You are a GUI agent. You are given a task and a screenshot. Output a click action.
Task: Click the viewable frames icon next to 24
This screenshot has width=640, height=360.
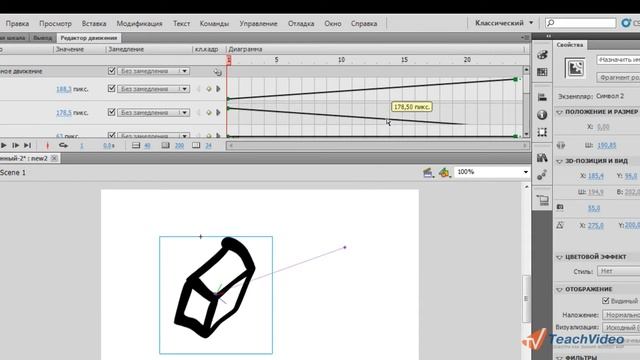(196, 146)
